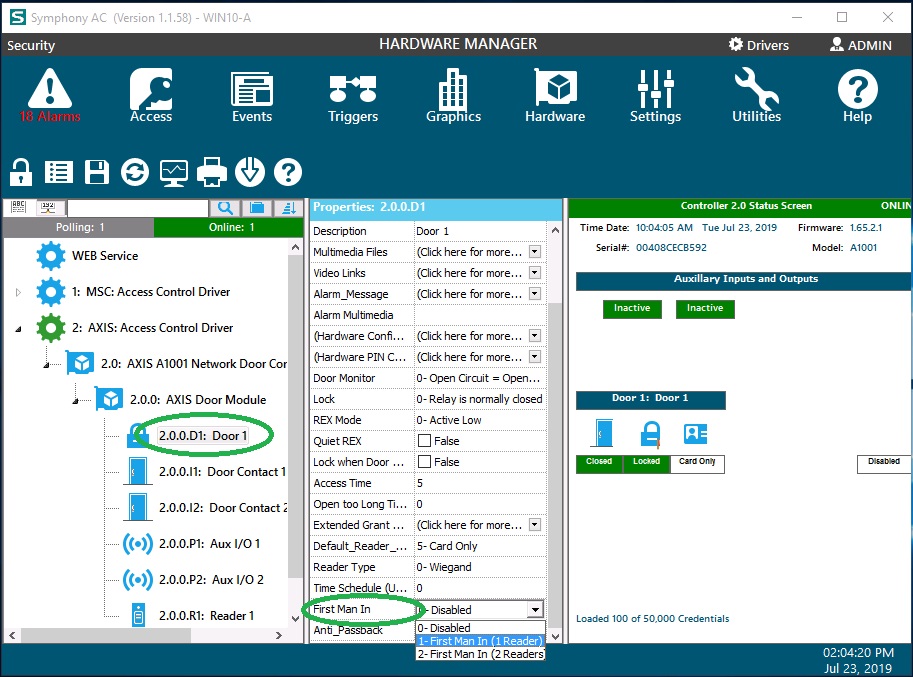Click the Locked status button

click(646, 463)
